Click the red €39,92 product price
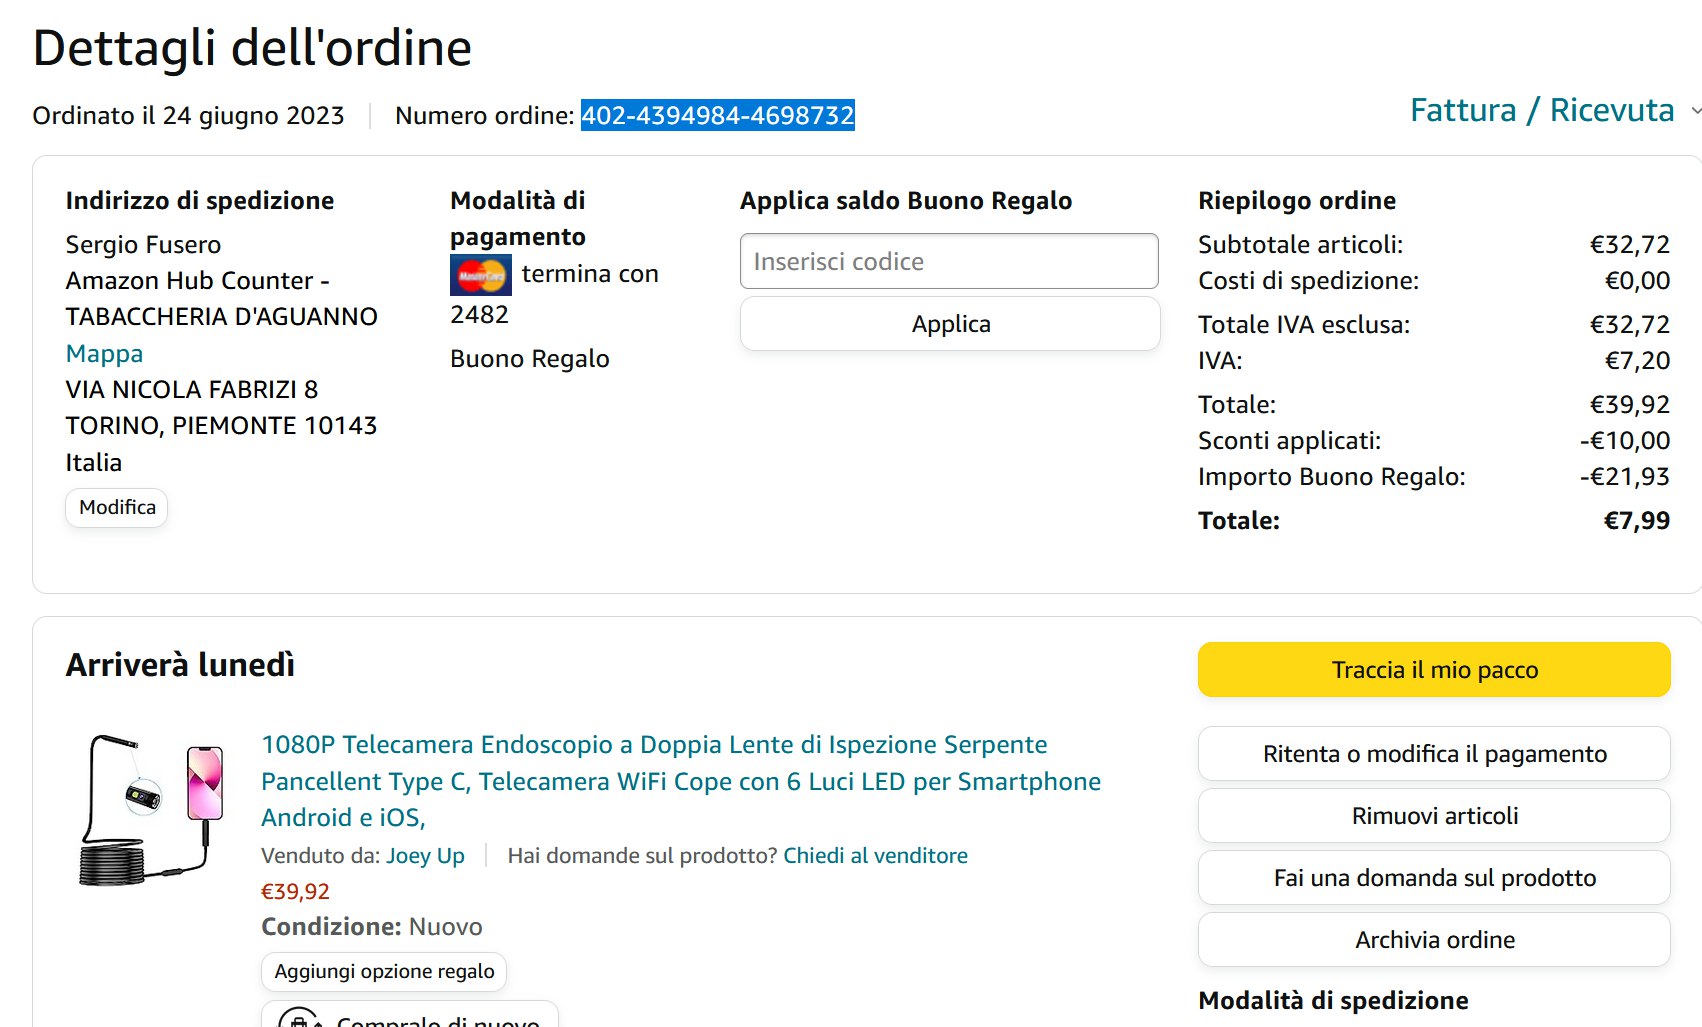 point(295,892)
